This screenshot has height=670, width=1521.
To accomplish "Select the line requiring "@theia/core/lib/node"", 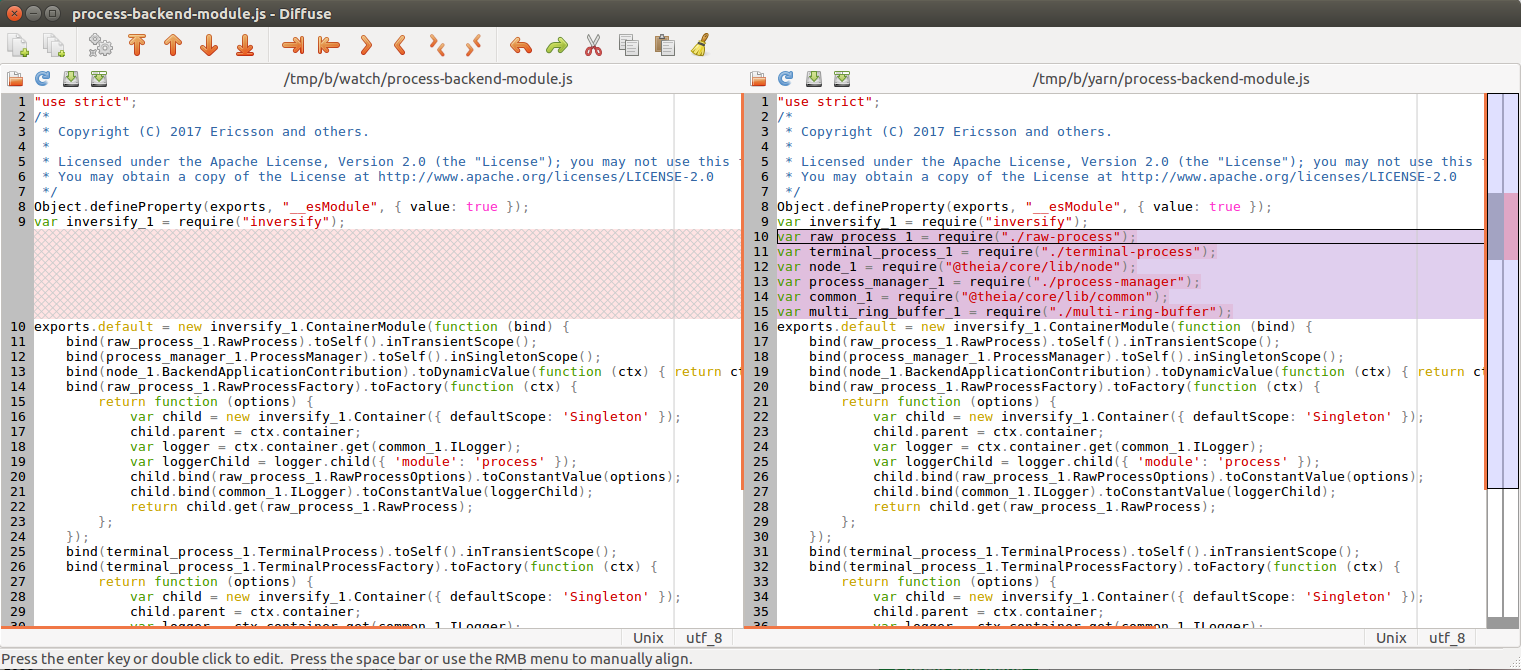I will click(x=1130, y=267).
